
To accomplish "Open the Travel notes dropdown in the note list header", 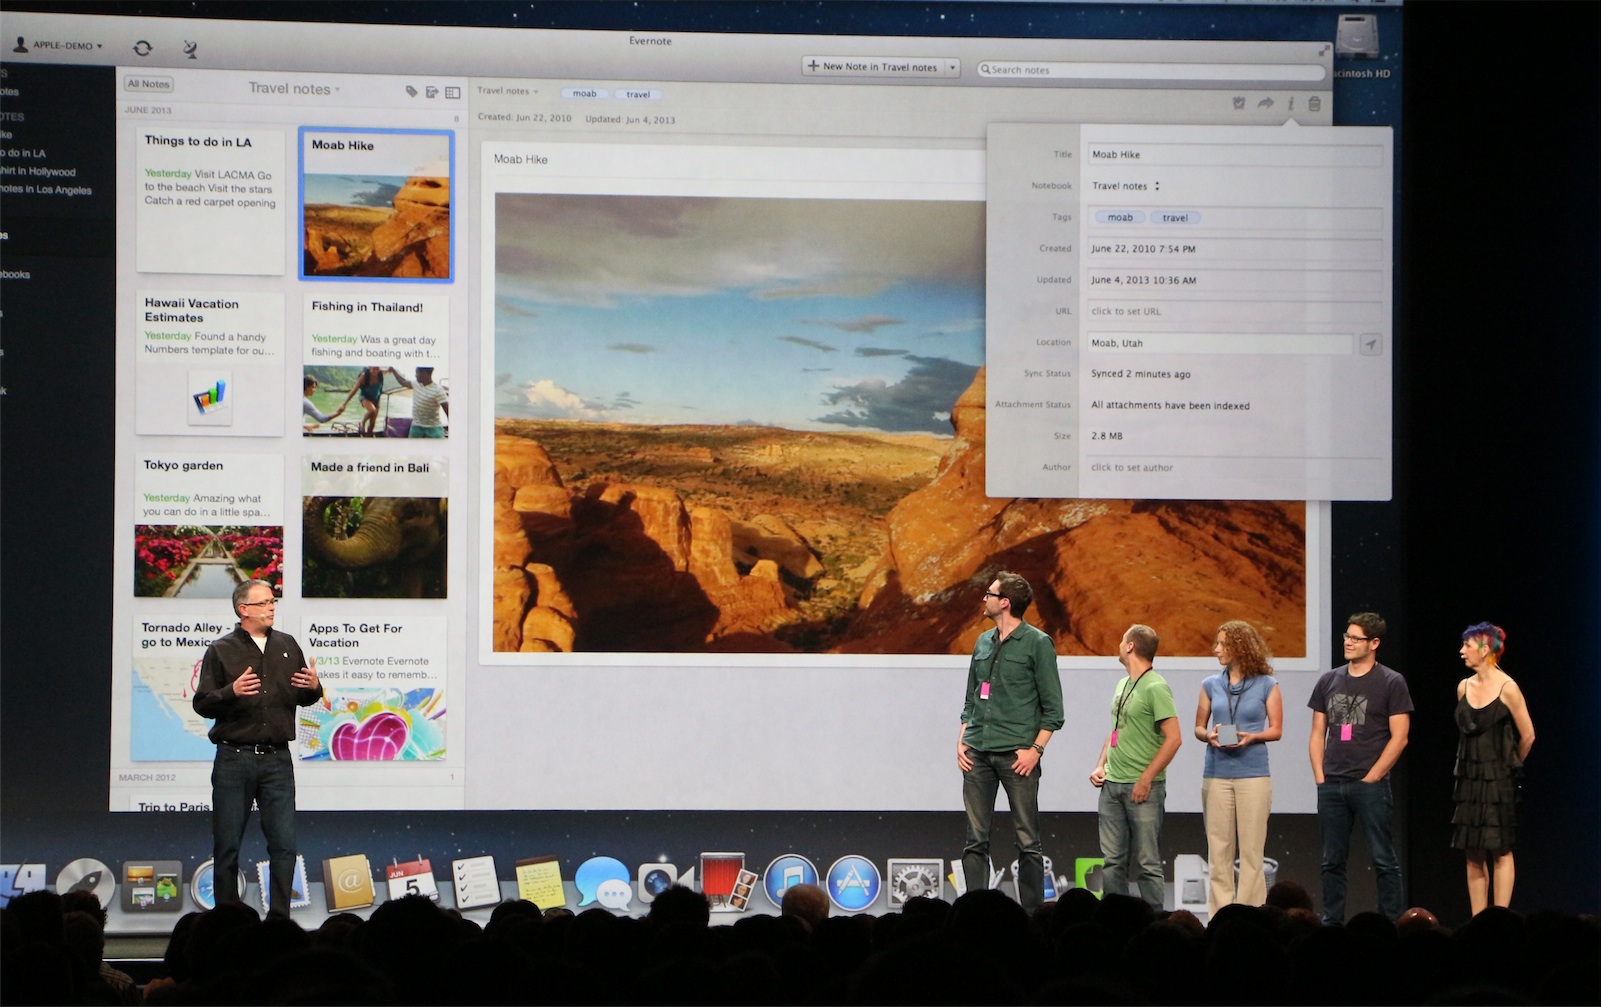I will pos(294,89).
